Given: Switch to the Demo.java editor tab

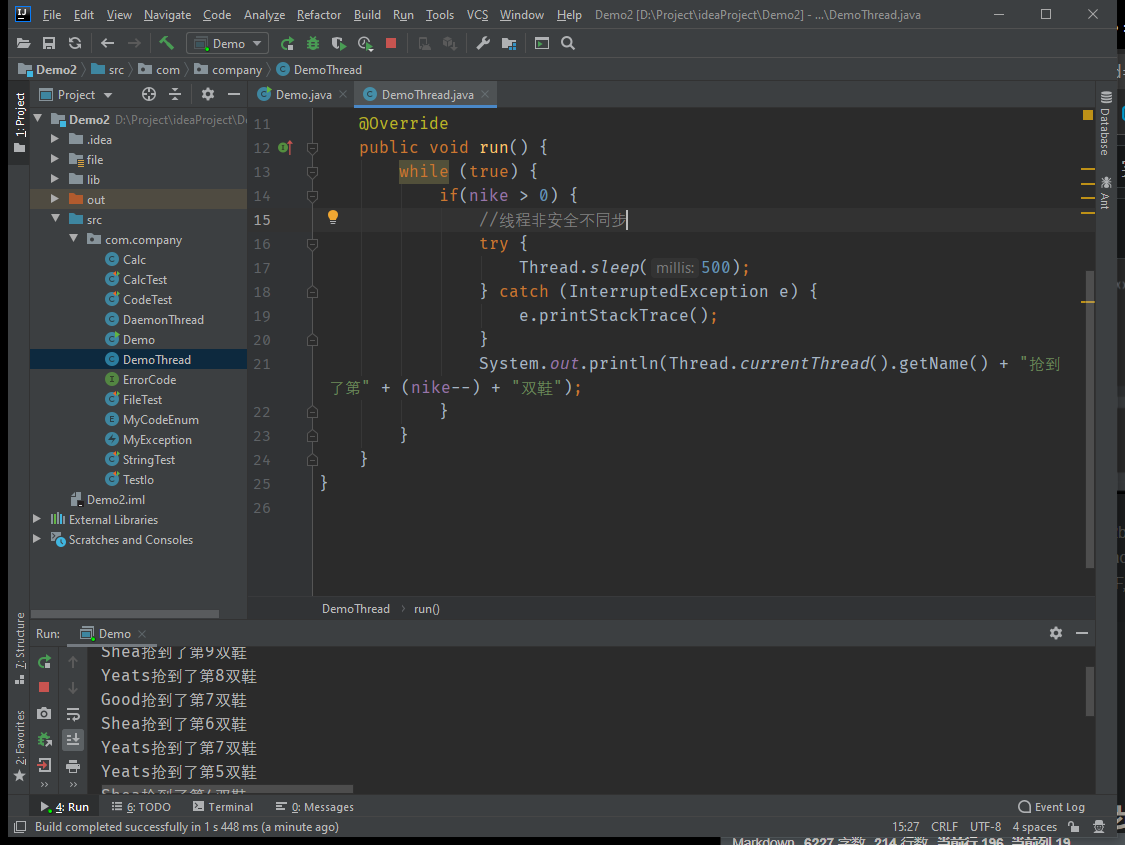Looking at the screenshot, I should 303,95.
